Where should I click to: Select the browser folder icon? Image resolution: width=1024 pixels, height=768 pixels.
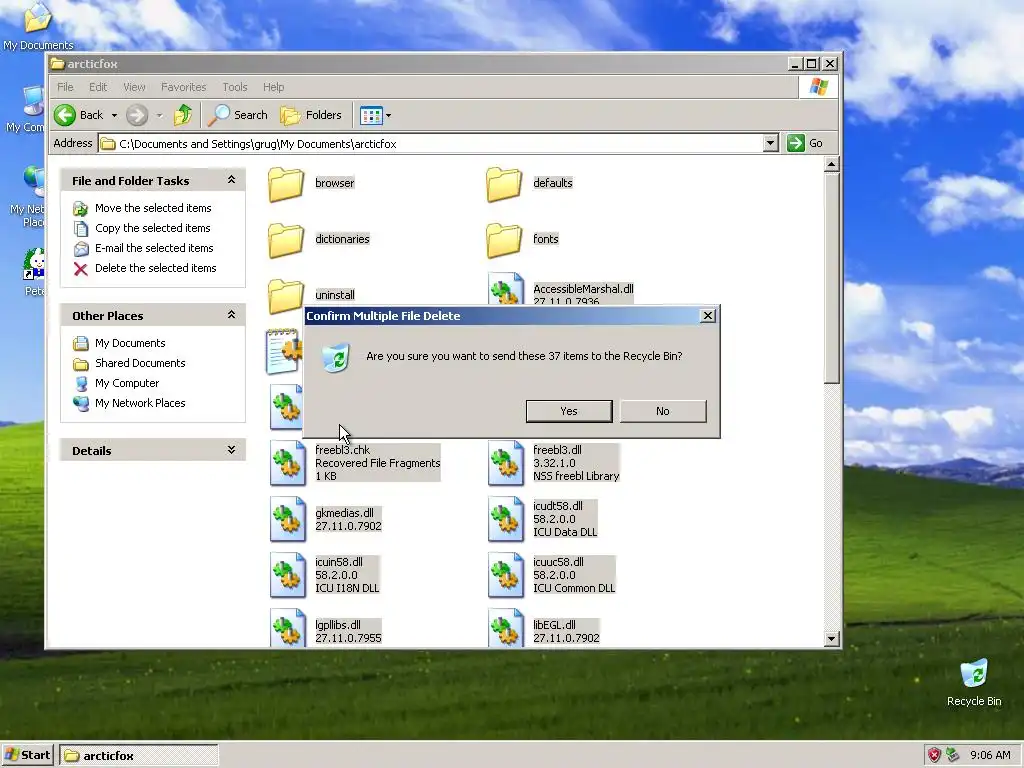point(286,184)
